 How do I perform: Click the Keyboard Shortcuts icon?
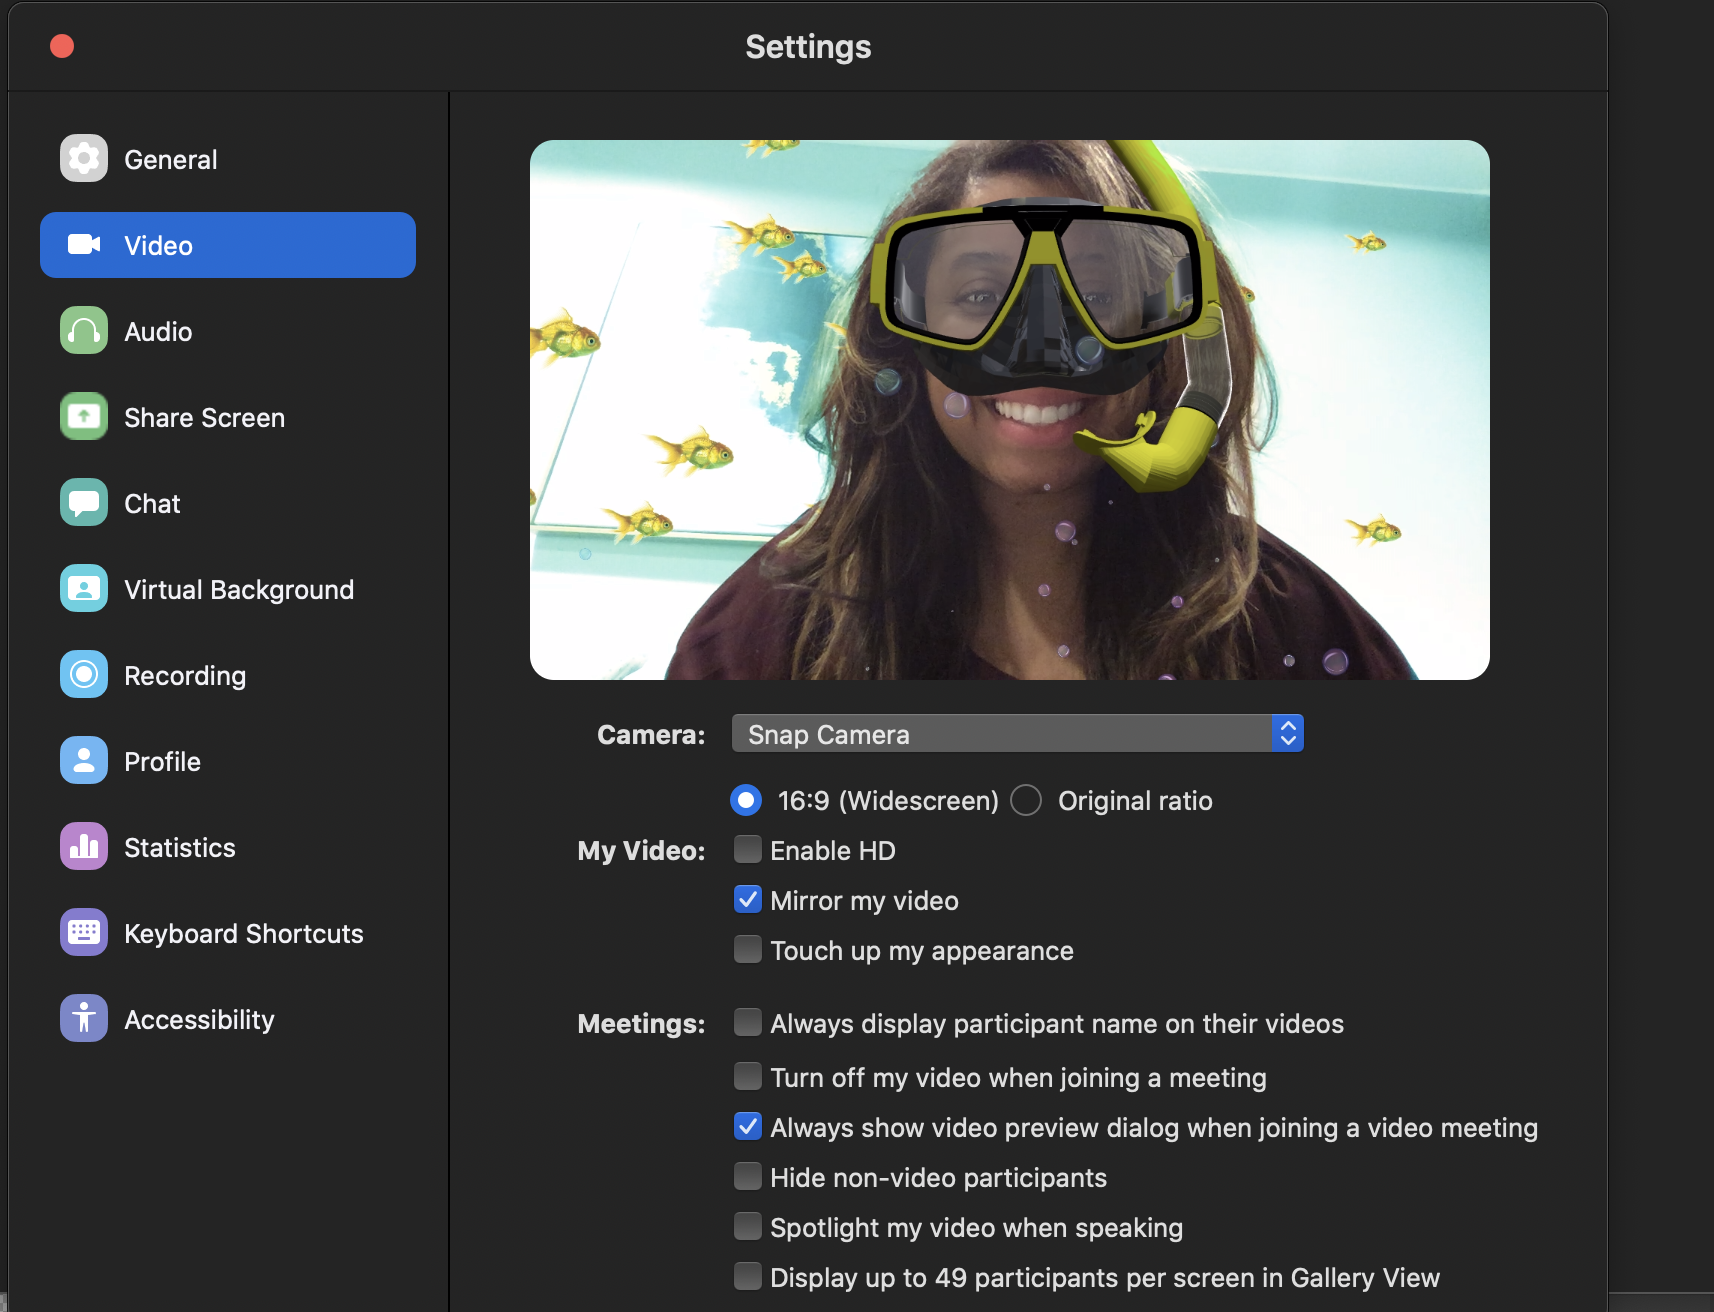[84, 932]
